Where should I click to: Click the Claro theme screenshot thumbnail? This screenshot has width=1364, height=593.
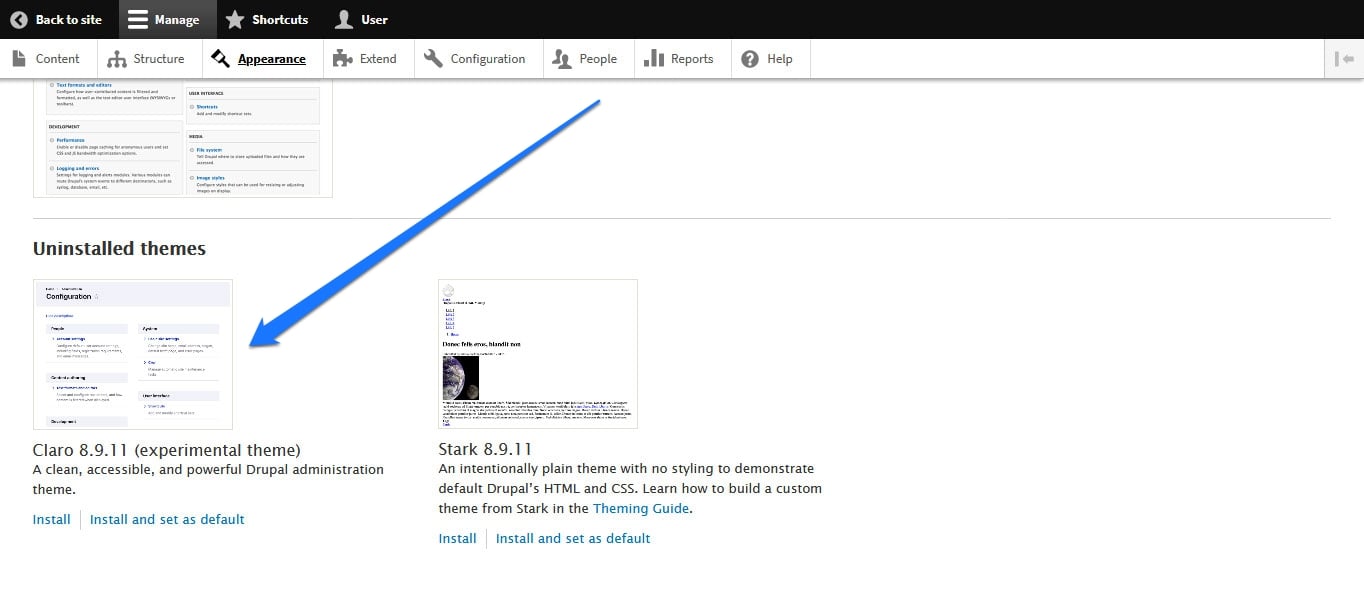point(133,354)
